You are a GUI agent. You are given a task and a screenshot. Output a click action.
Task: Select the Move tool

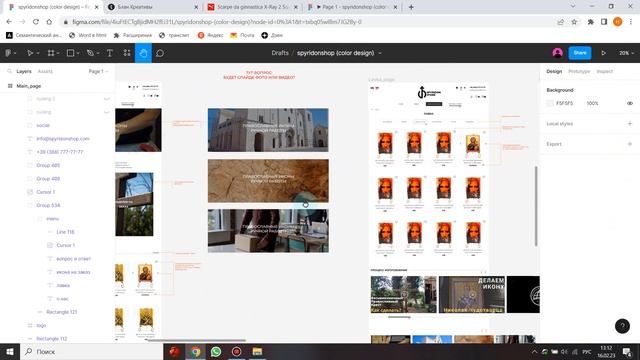[29, 53]
